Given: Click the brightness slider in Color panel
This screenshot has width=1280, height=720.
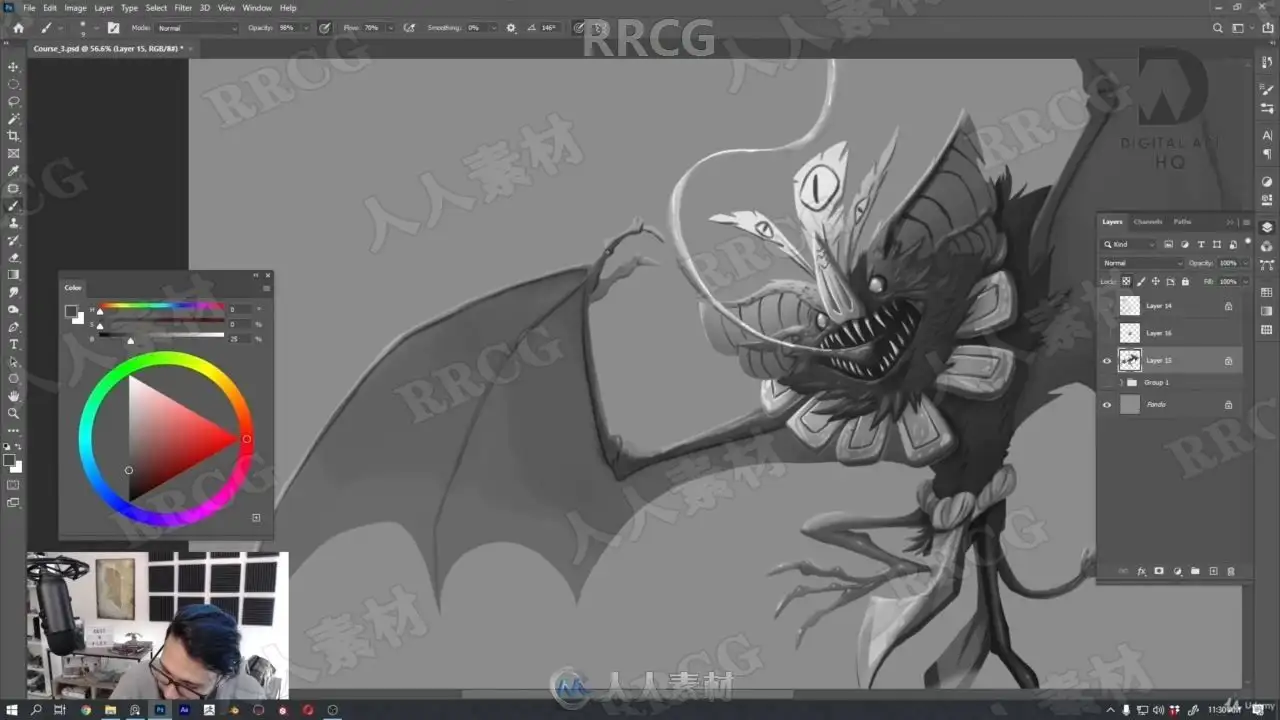Looking at the screenshot, I should (x=161, y=336).
